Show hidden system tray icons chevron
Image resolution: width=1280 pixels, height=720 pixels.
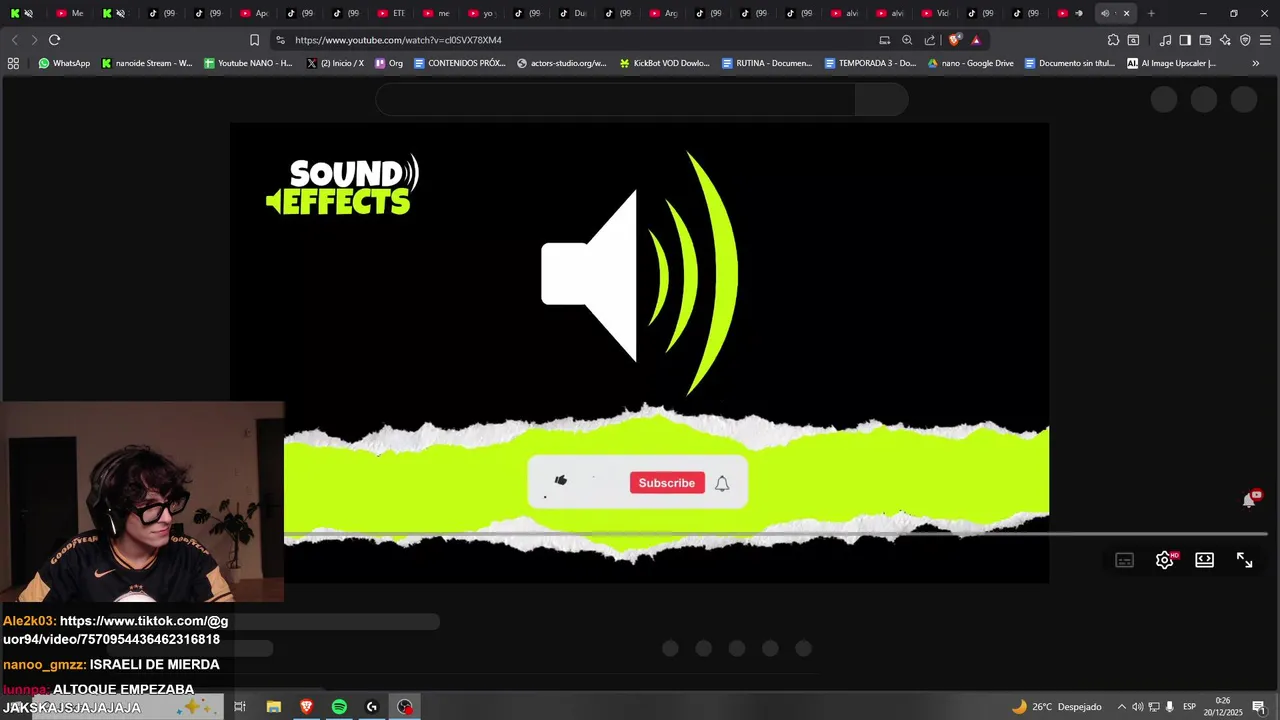[1121, 707]
